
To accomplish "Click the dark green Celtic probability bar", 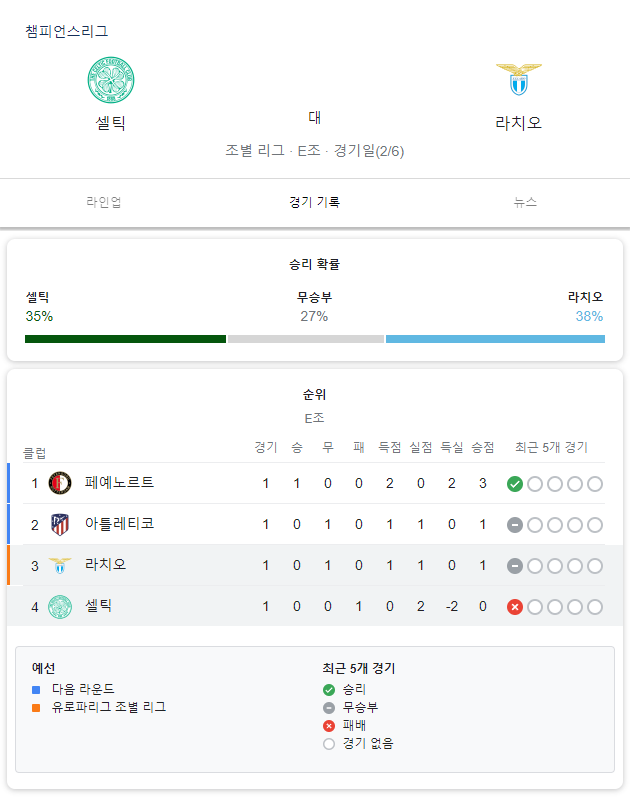I will pos(125,339).
